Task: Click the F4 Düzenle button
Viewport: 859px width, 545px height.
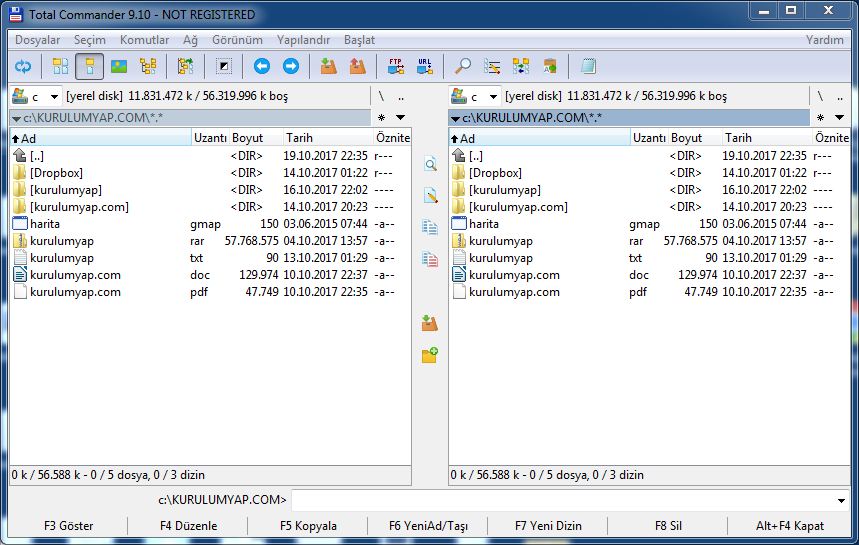Action: pyautogui.click(x=188, y=526)
